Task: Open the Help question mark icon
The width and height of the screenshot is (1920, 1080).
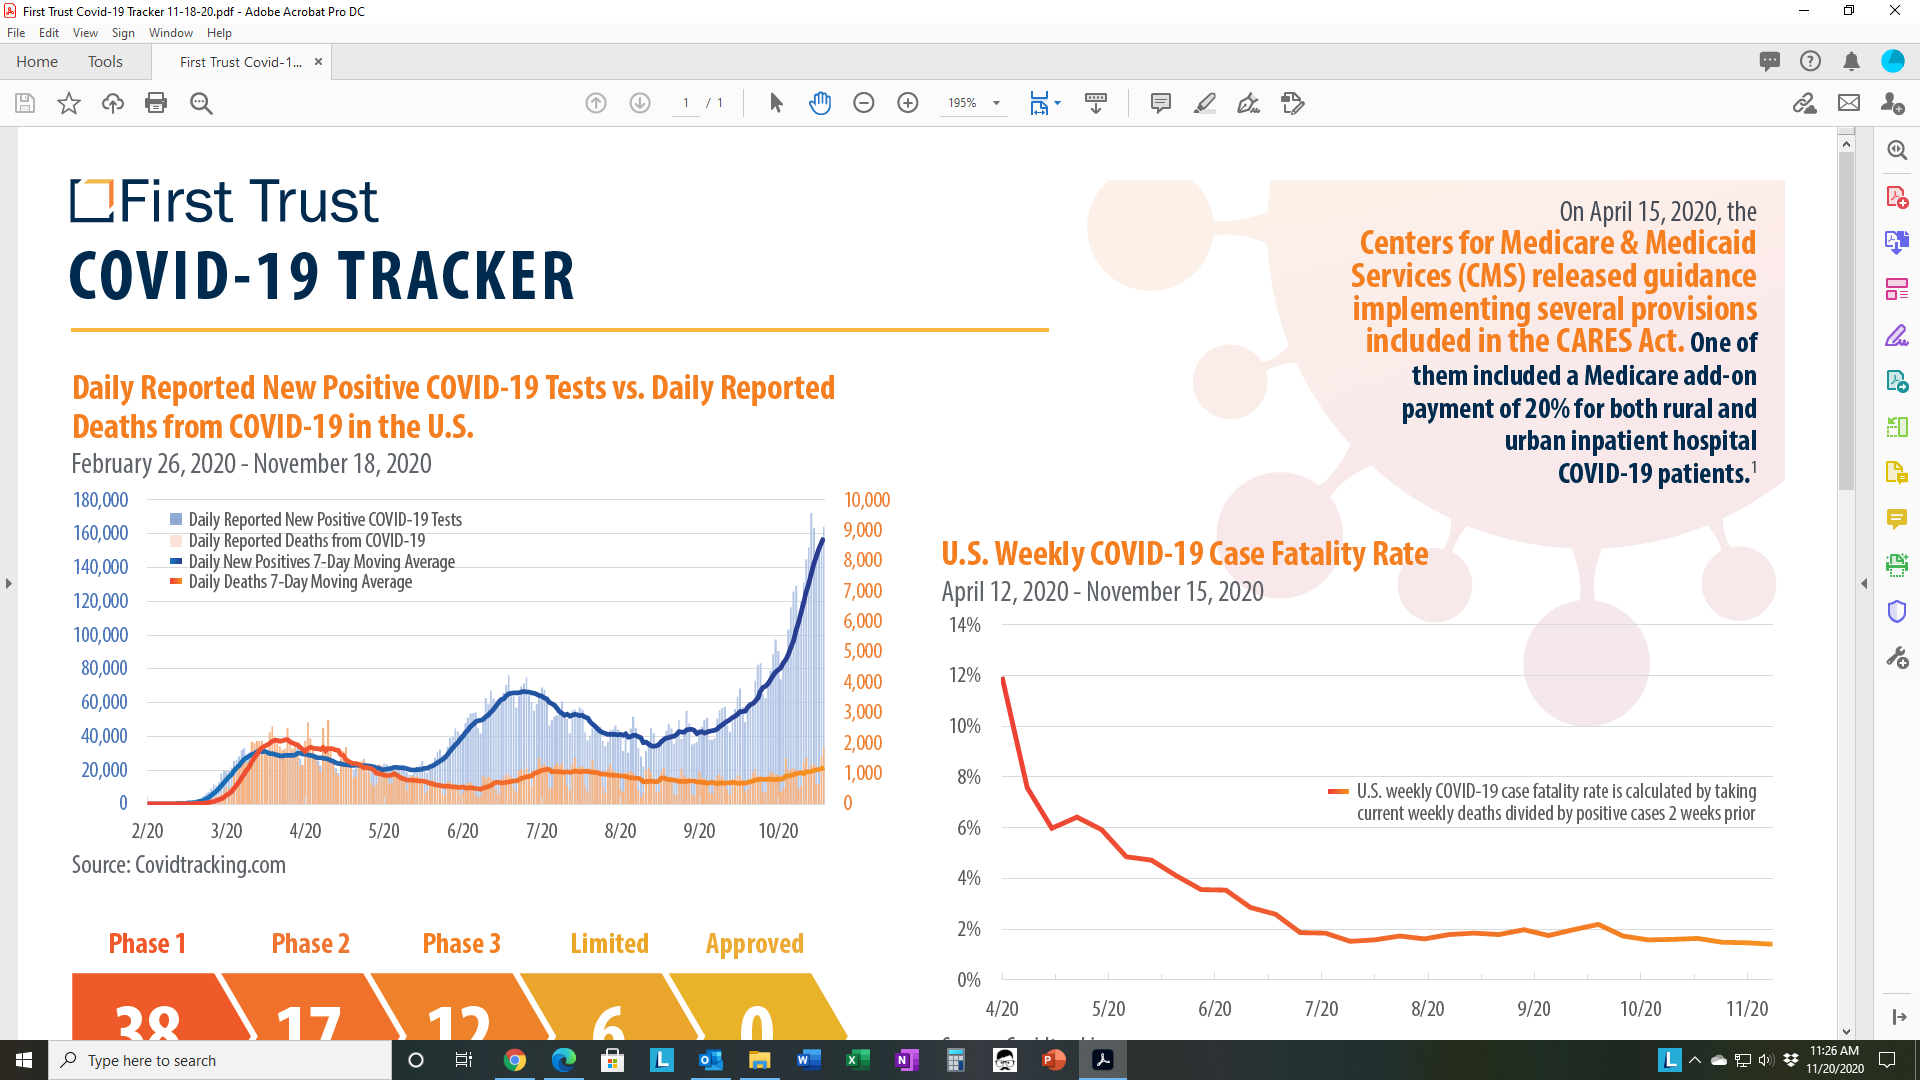Action: coord(1810,61)
